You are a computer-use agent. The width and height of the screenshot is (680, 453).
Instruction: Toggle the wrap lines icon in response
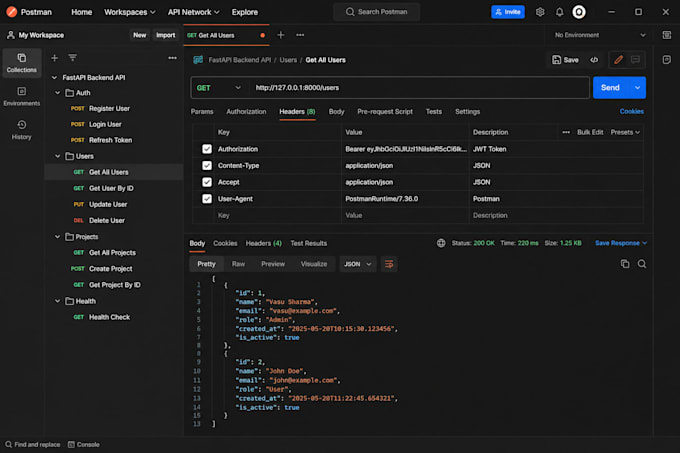tap(389, 264)
